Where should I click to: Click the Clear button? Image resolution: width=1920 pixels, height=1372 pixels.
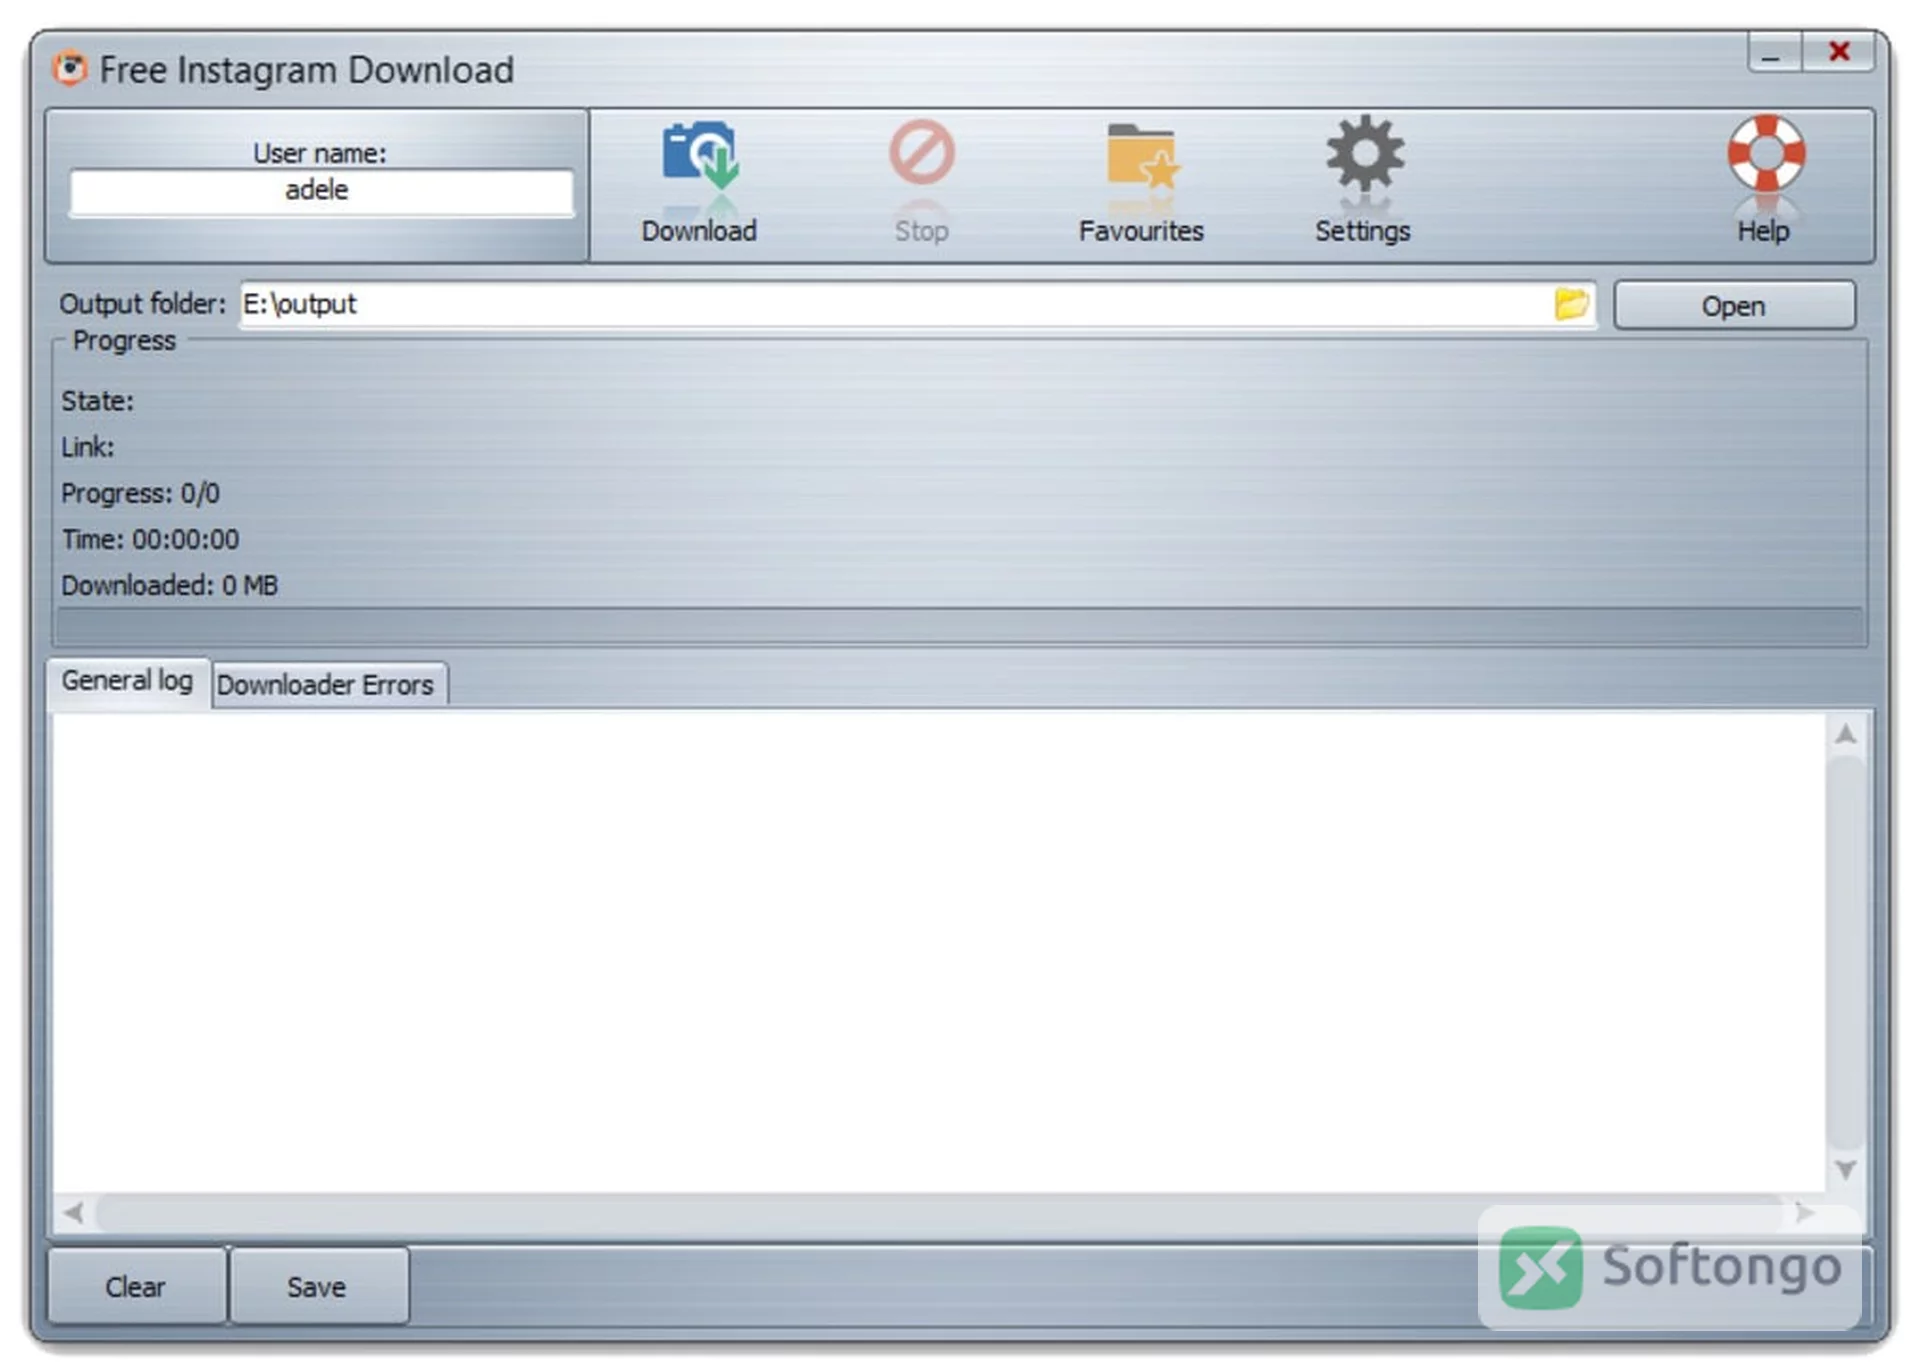tap(136, 1286)
